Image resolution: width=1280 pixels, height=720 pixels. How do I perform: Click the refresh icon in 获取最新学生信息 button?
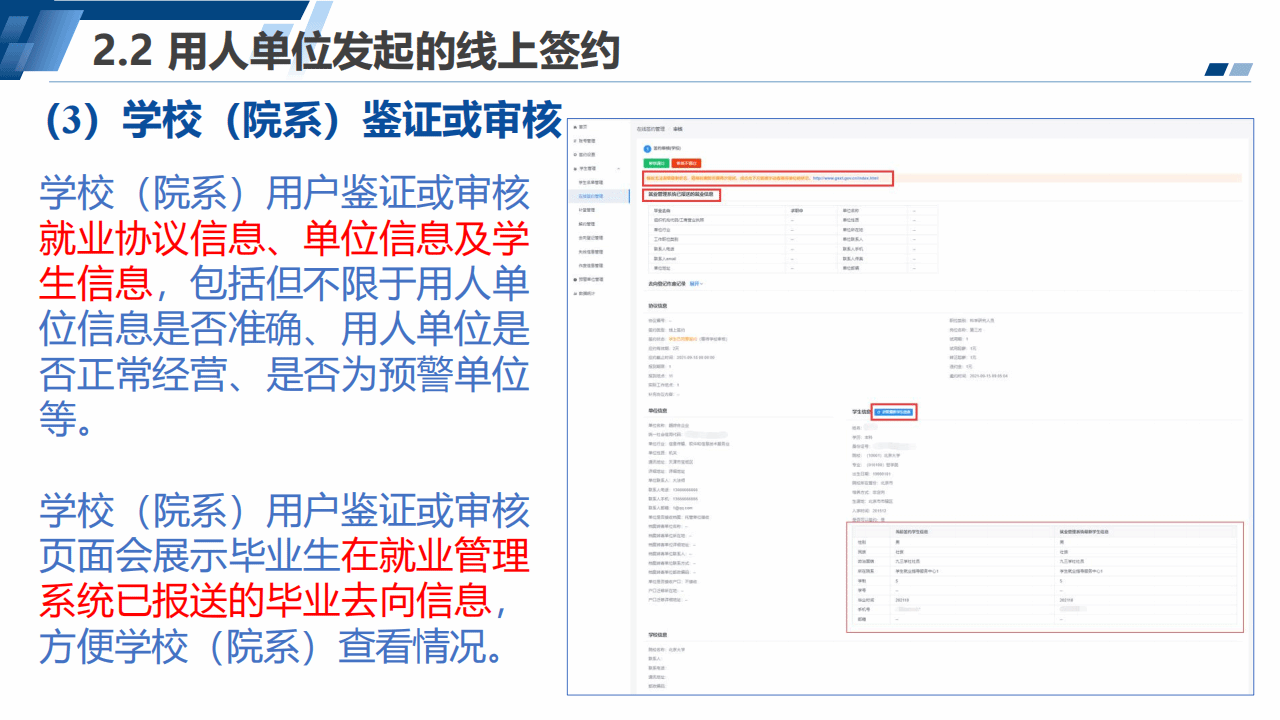coord(878,411)
